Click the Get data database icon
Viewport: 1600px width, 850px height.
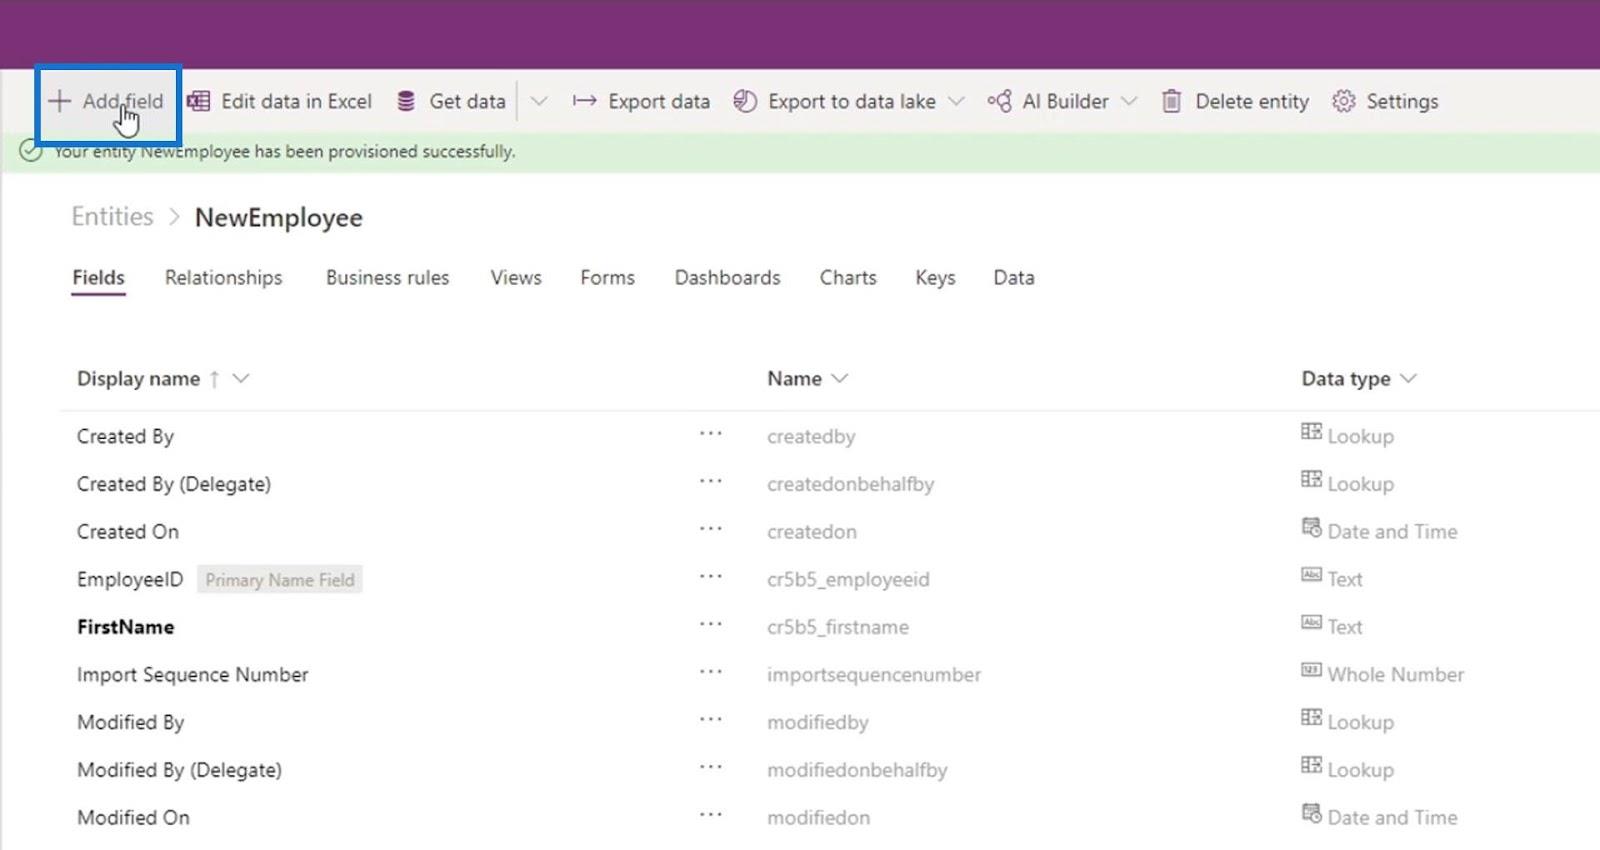coord(406,101)
